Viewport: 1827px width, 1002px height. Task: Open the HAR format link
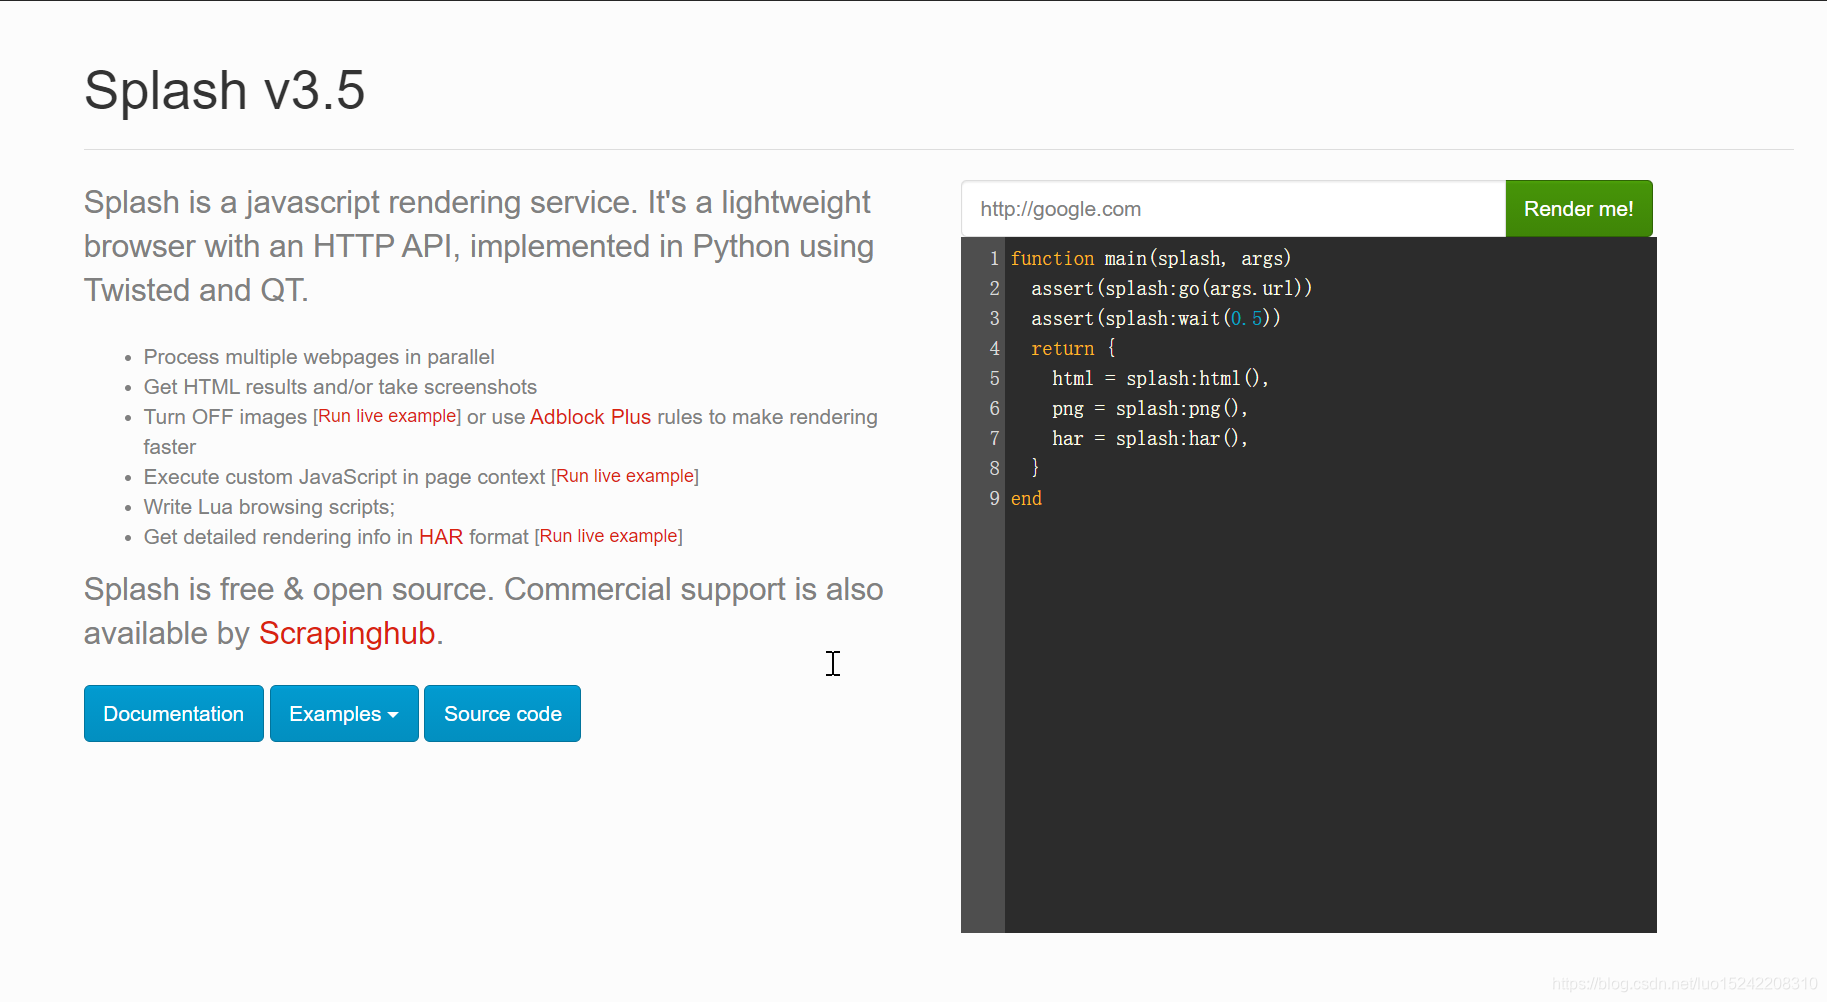[441, 537]
